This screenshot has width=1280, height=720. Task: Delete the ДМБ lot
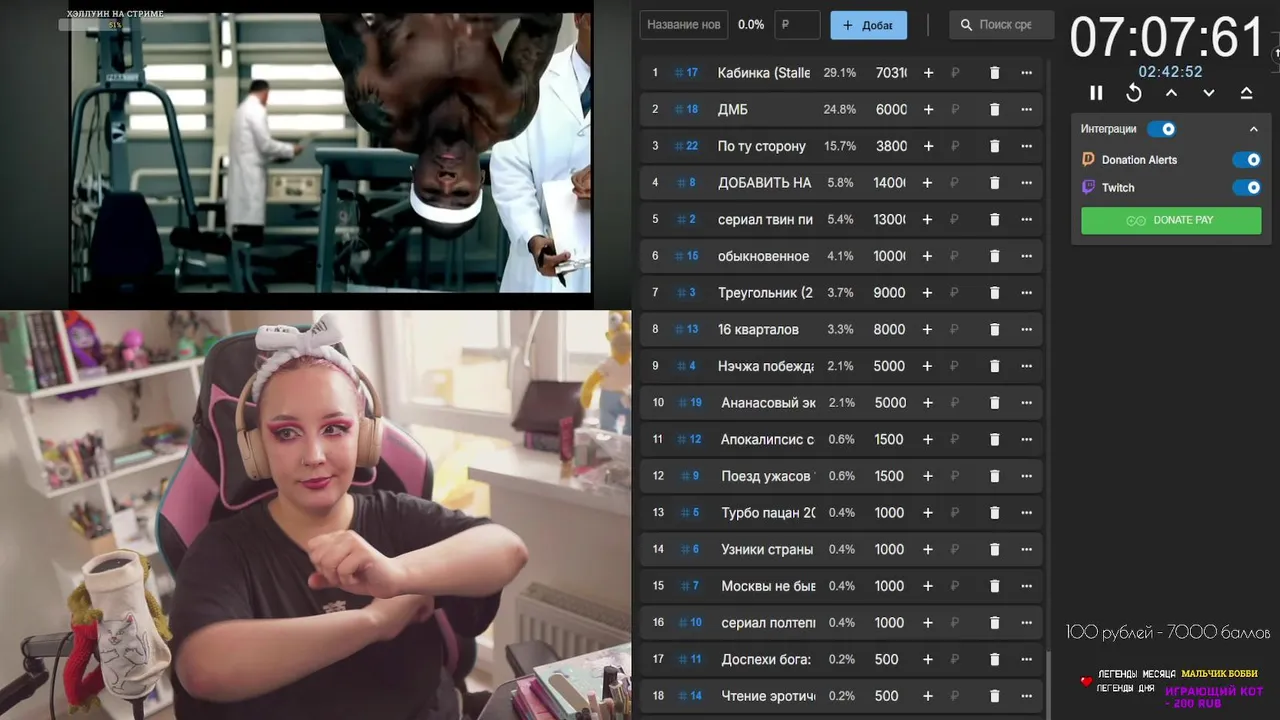pyautogui.click(x=994, y=109)
